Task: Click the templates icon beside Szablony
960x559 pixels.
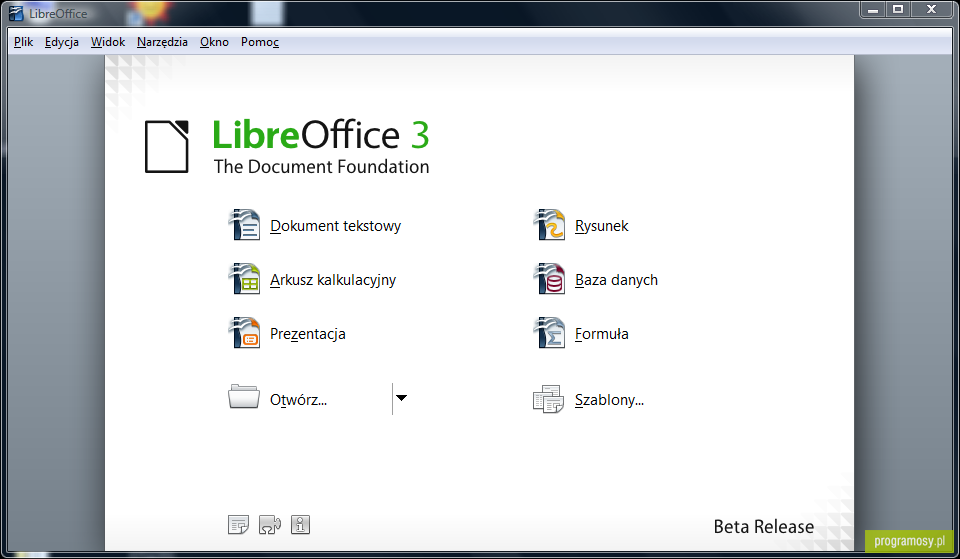Action: [x=549, y=399]
